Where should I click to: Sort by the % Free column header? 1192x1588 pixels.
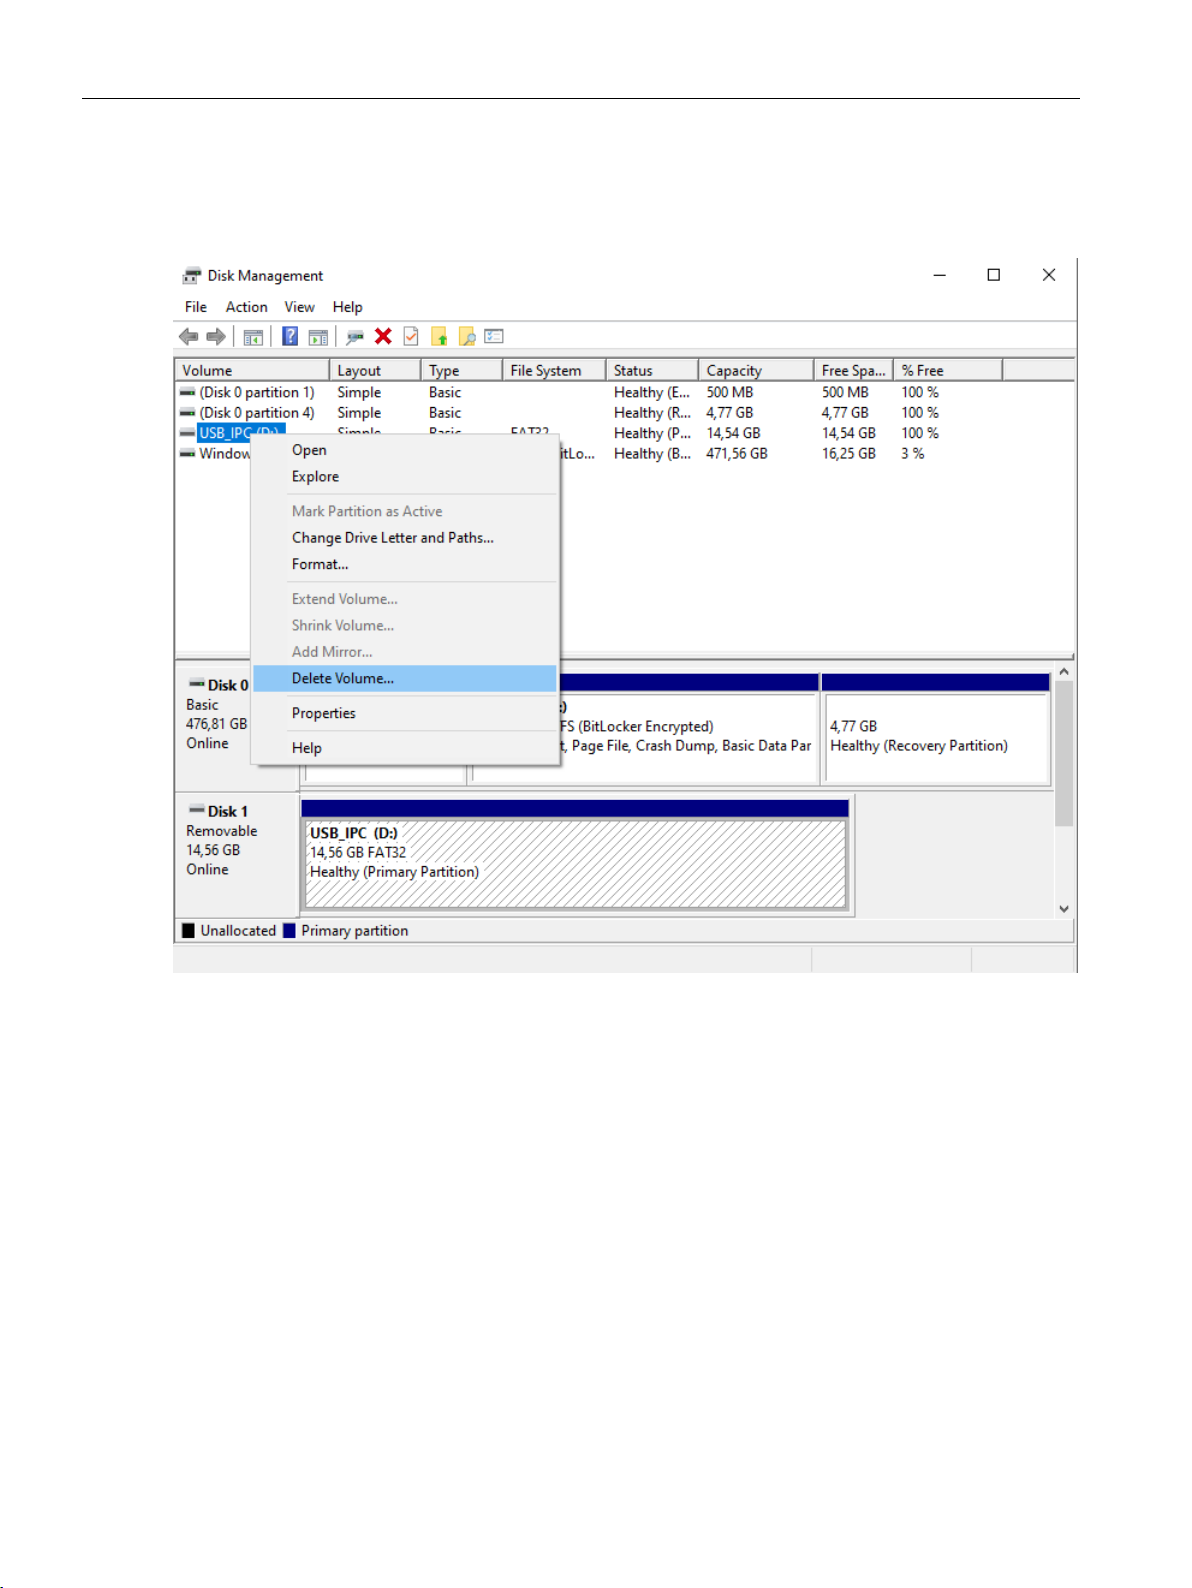tap(947, 370)
